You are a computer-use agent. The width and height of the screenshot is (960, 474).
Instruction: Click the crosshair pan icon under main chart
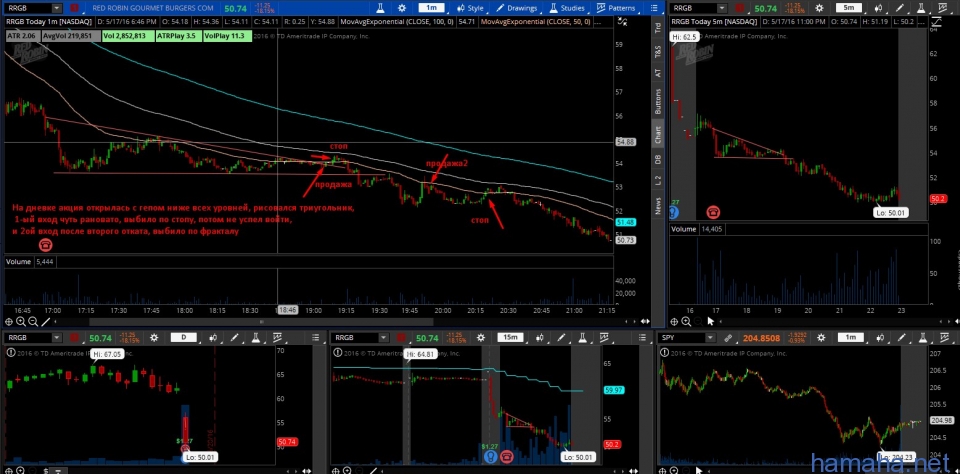tap(9, 322)
